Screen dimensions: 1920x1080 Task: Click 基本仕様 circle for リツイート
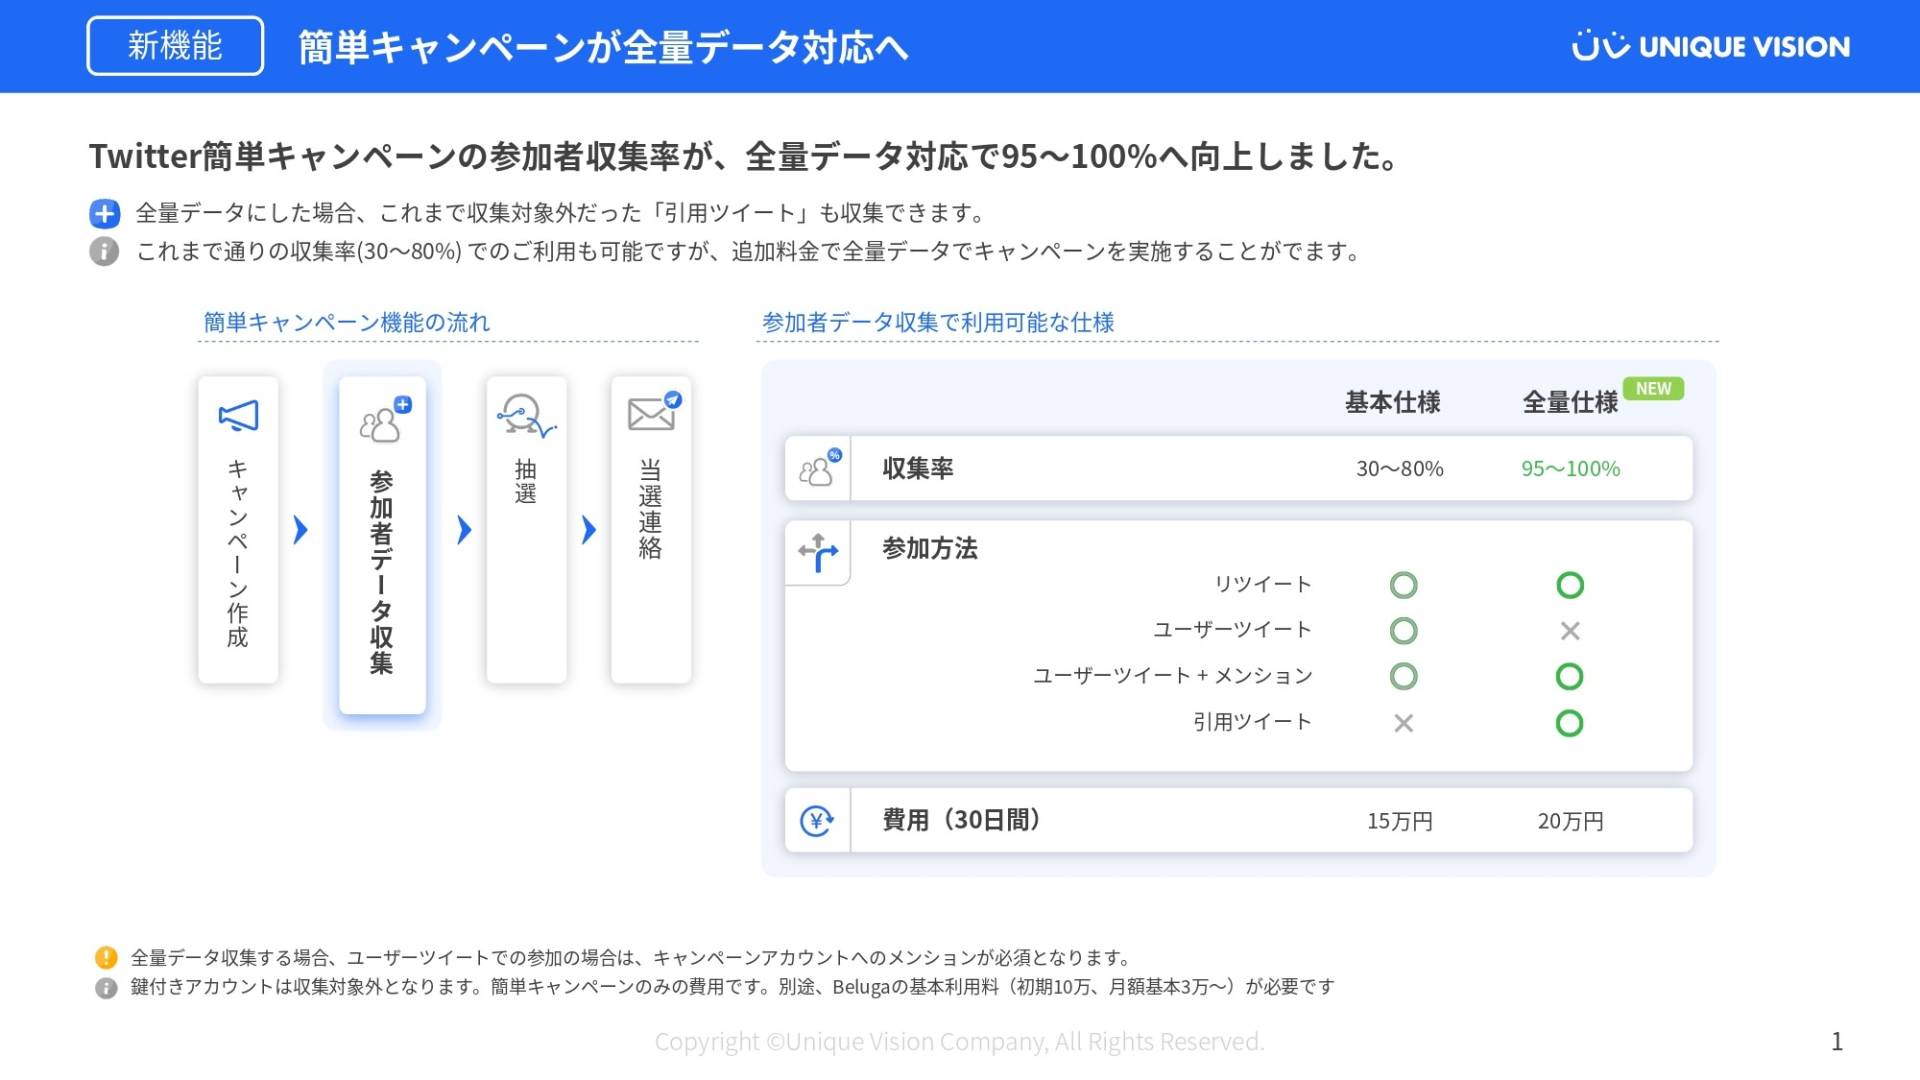(1403, 585)
